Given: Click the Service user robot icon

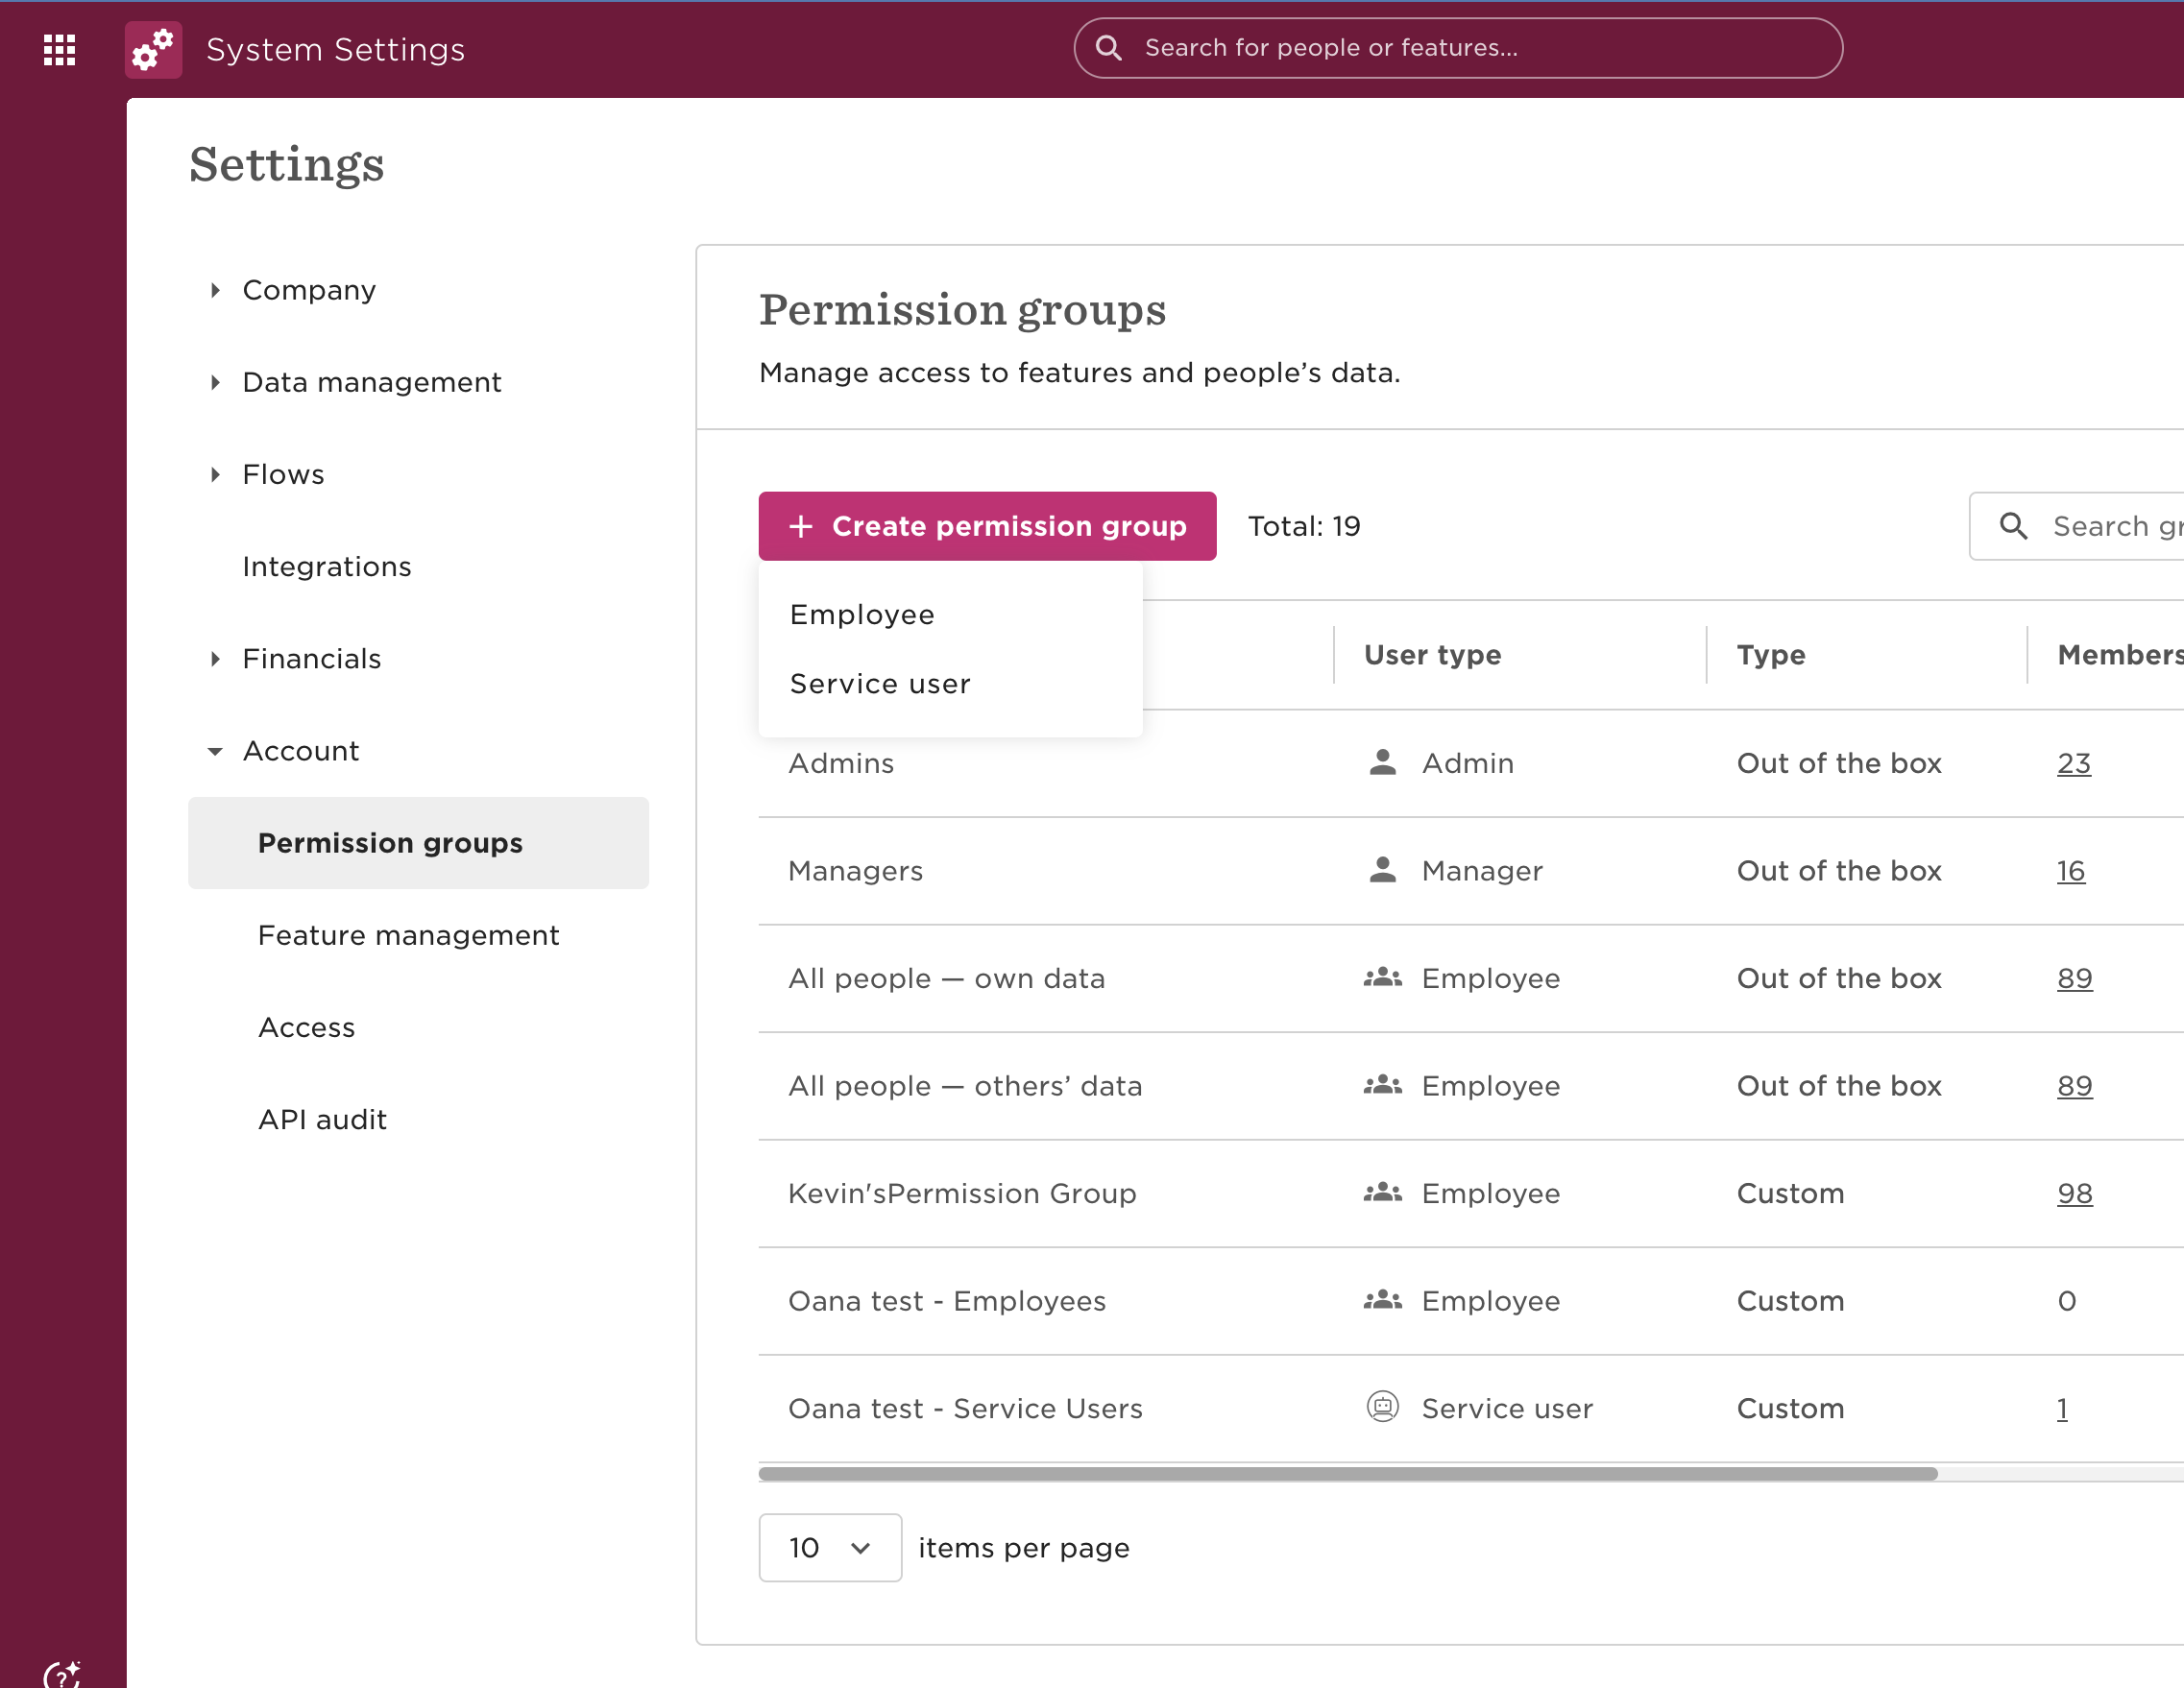Looking at the screenshot, I should point(1382,1407).
